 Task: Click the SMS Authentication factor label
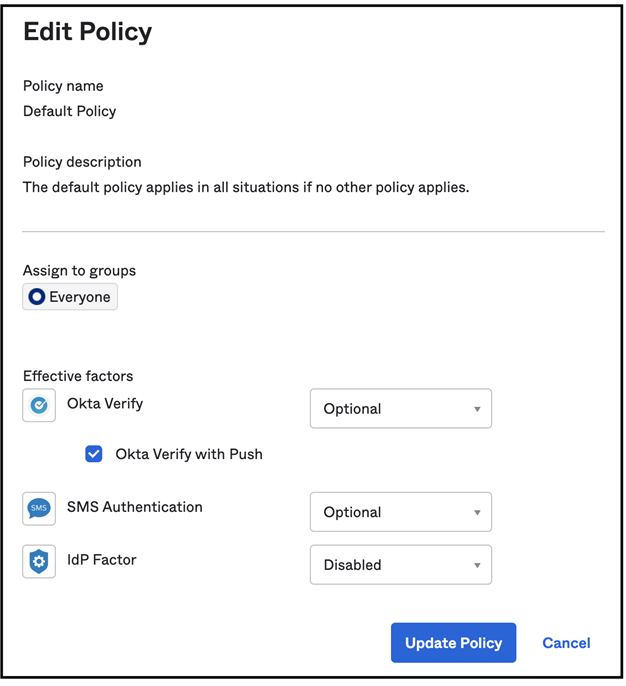(135, 507)
